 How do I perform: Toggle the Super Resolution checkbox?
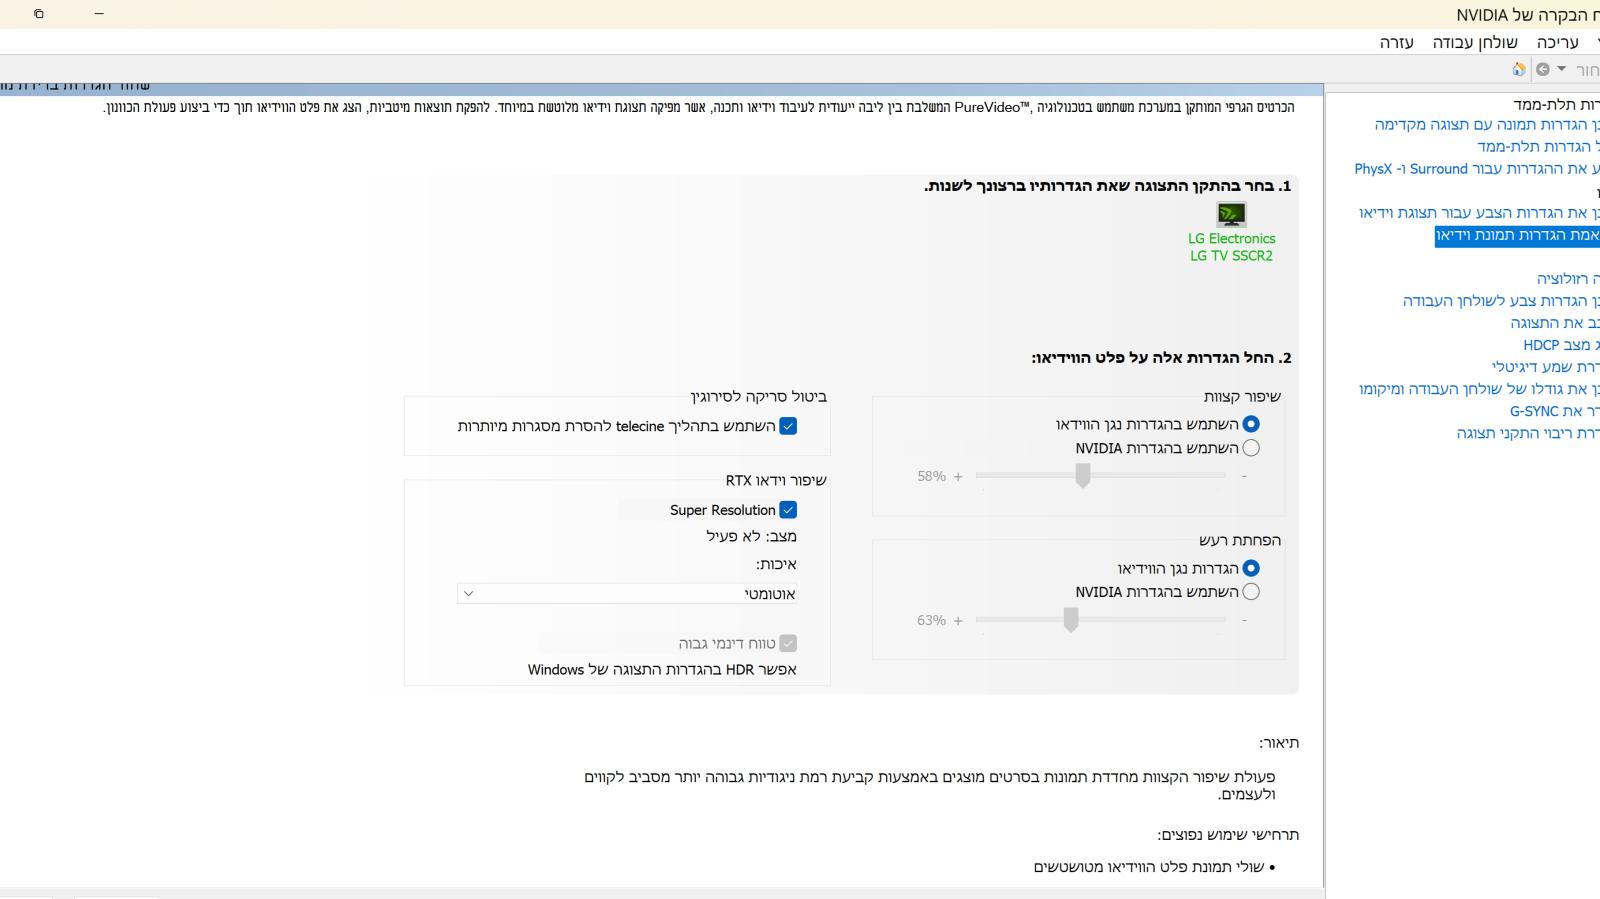(x=788, y=510)
